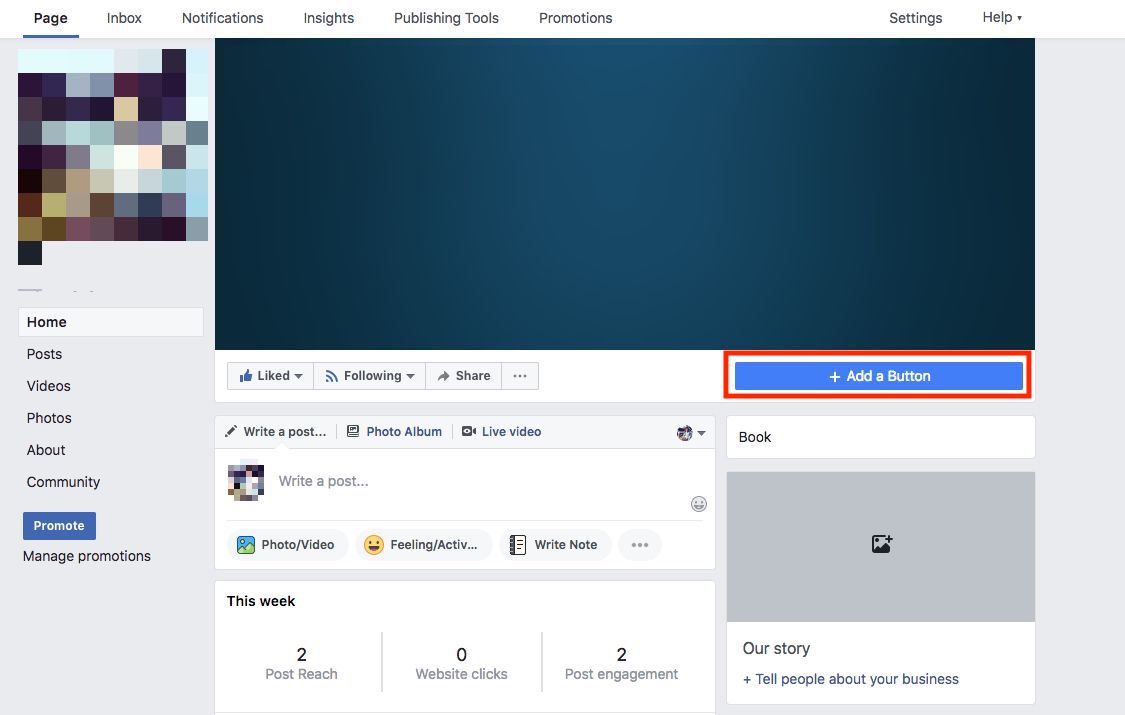Click the Share button
Image resolution: width=1125 pixels, height=715 pixels.
tap(463, 376)
